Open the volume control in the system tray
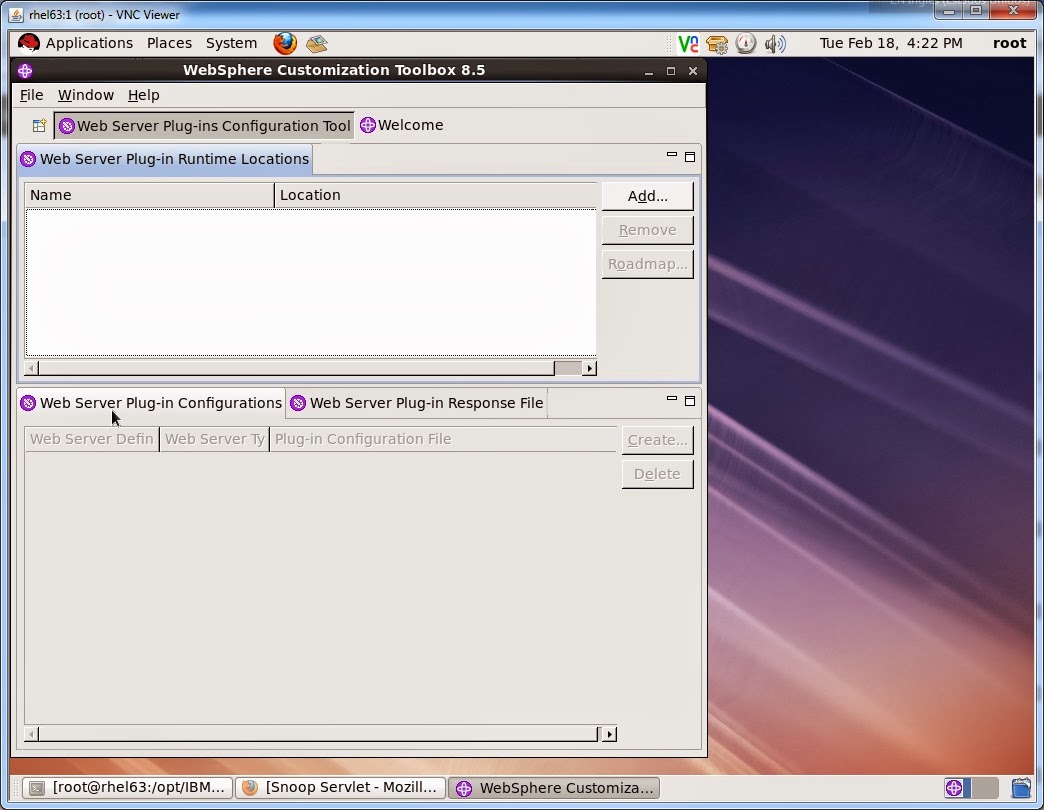 point(774,43)
